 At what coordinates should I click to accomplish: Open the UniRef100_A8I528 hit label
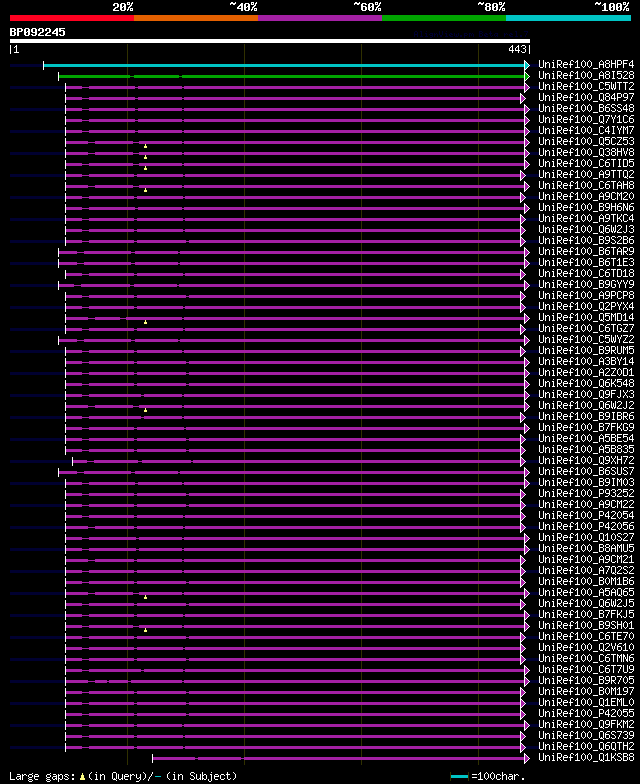586,76
